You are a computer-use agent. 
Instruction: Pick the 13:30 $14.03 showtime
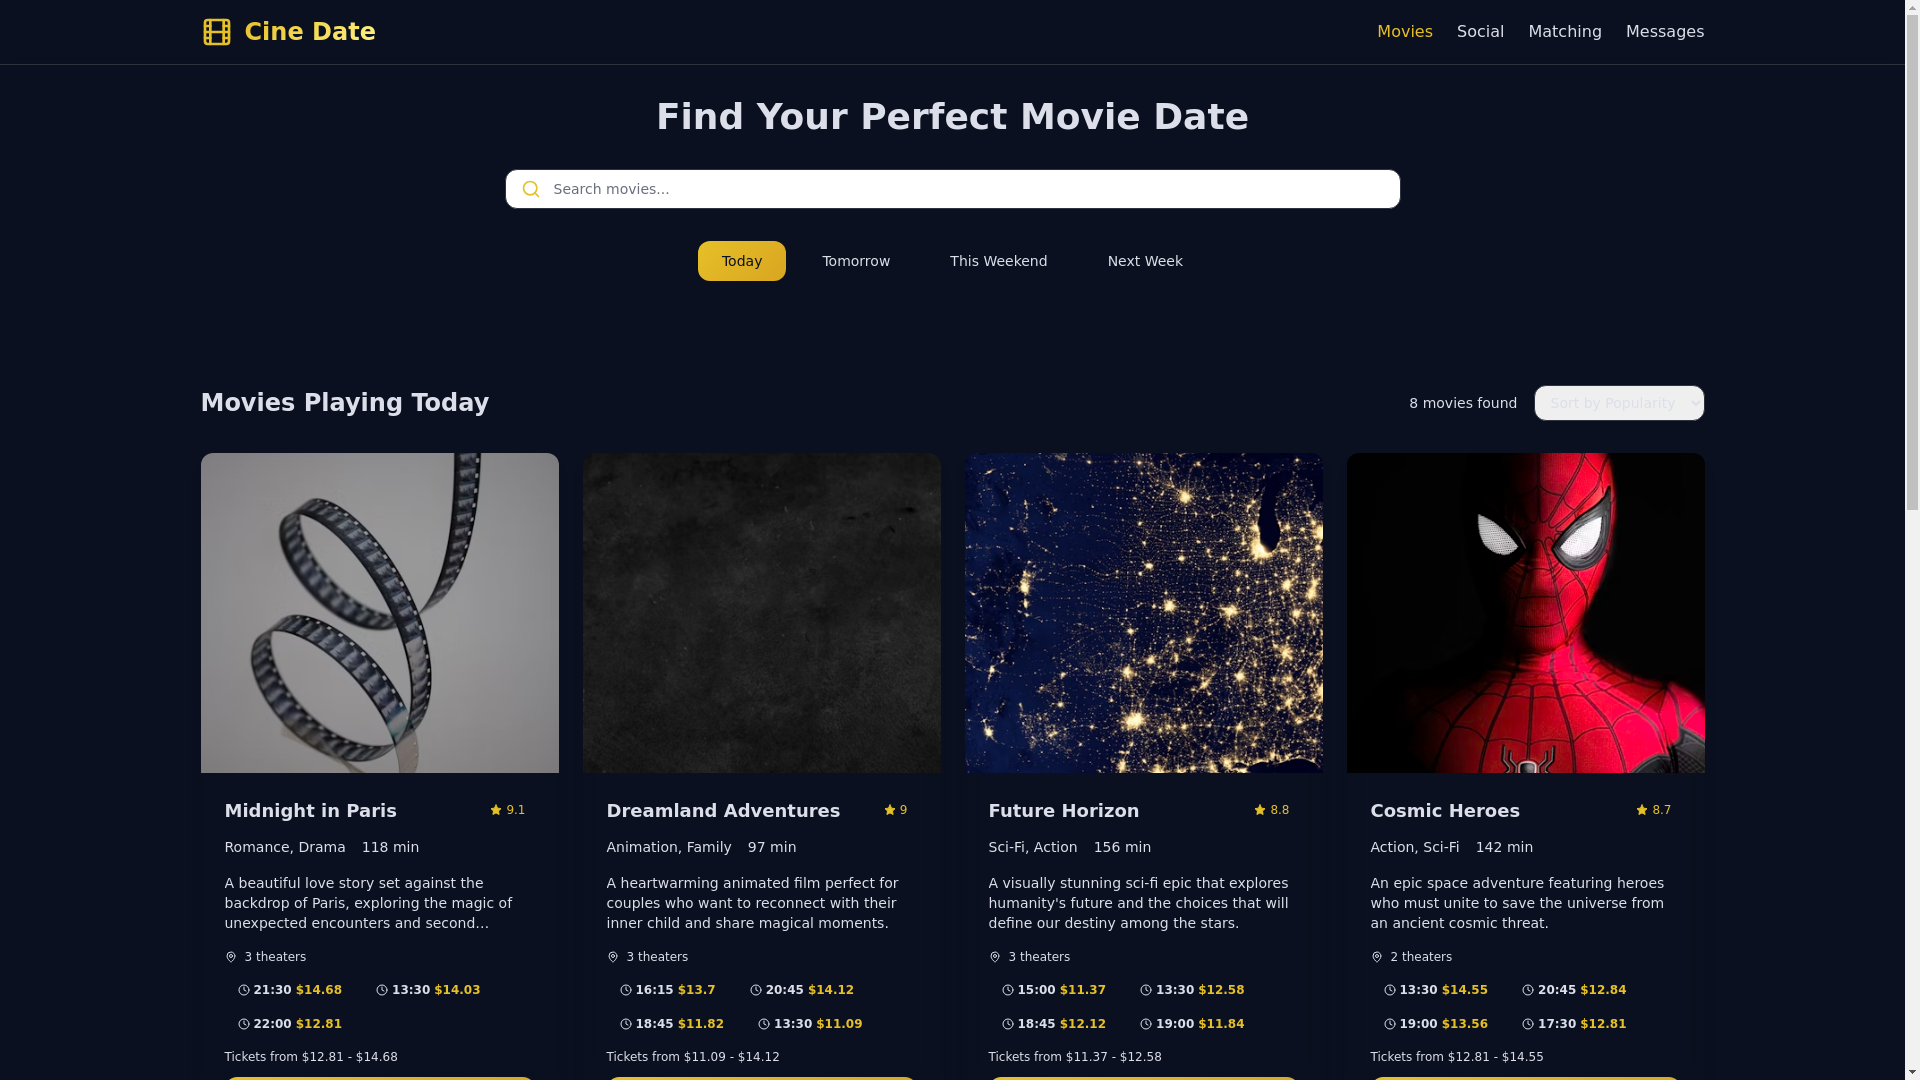point(428,990)
